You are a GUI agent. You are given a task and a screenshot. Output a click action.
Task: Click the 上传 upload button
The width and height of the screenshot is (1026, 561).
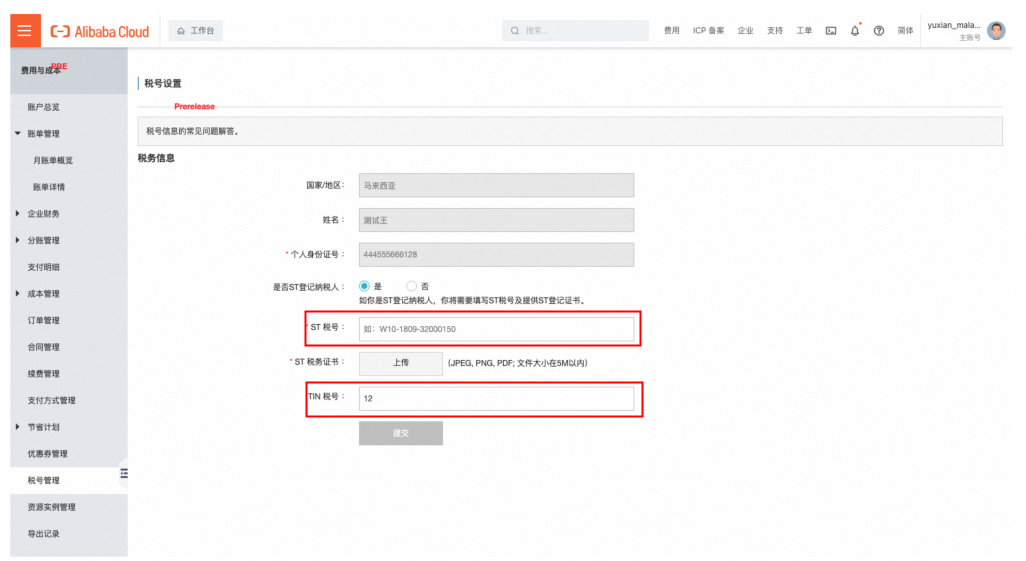(400, 363)
